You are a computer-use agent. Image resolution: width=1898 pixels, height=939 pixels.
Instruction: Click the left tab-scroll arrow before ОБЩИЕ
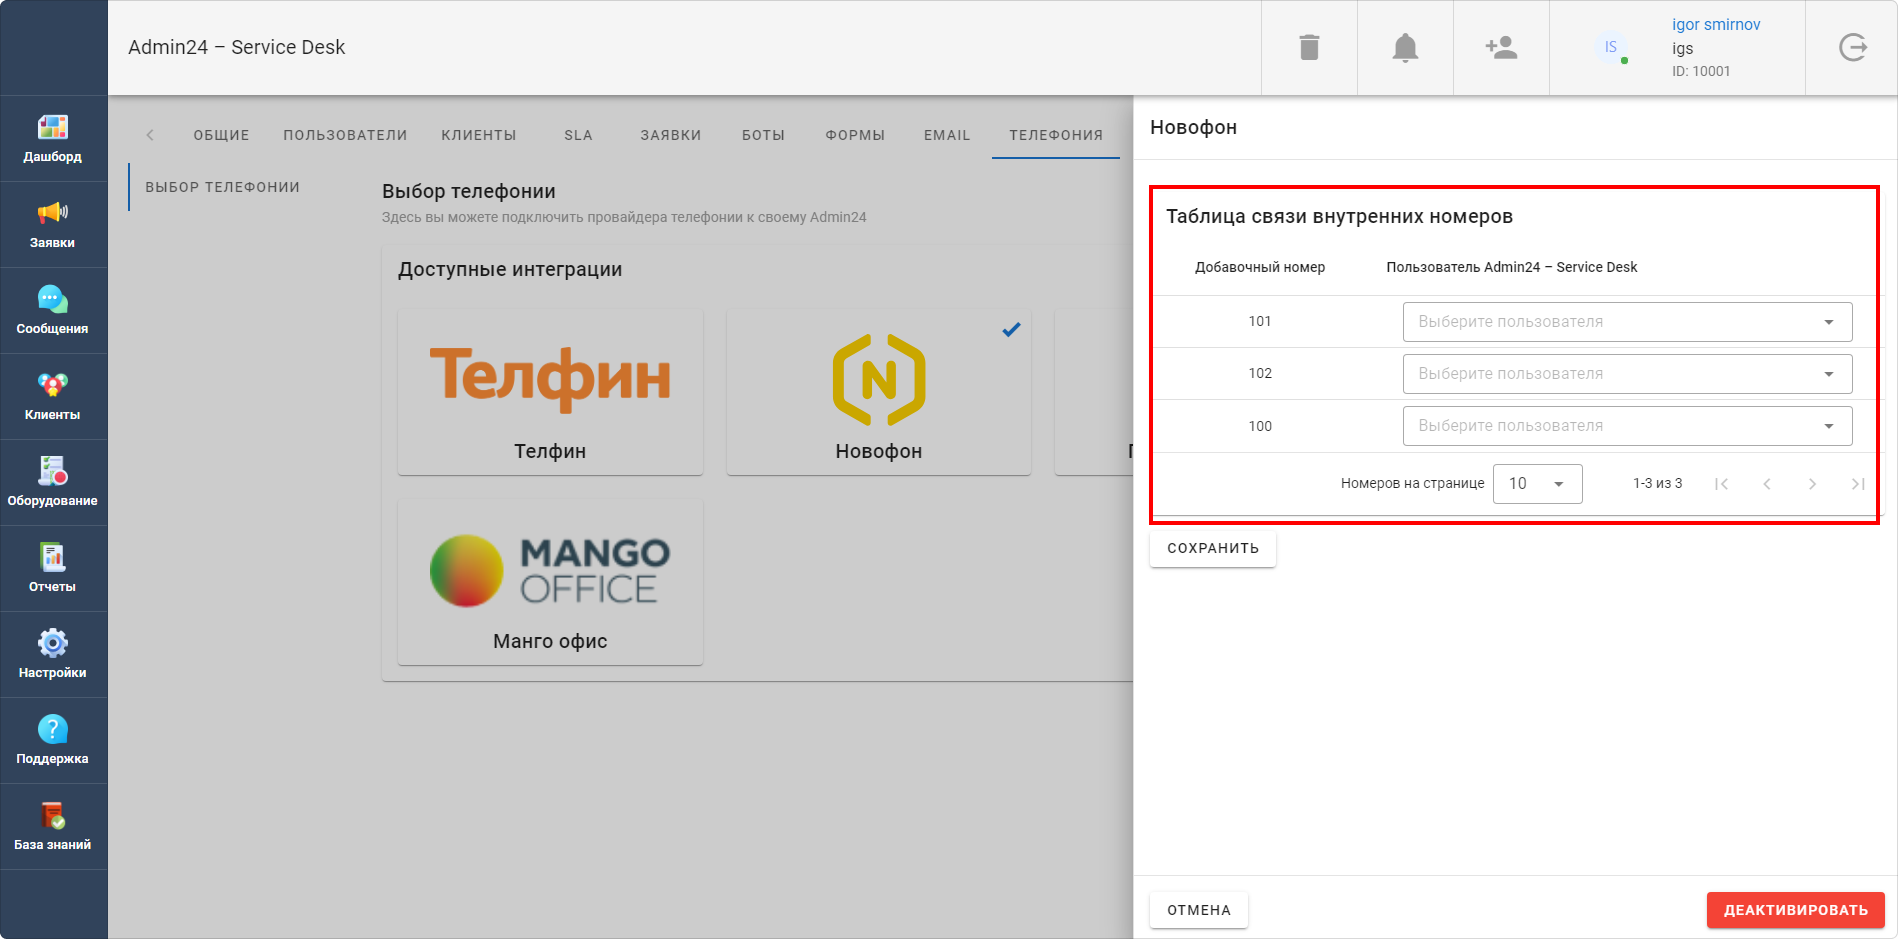pos(150,135)
